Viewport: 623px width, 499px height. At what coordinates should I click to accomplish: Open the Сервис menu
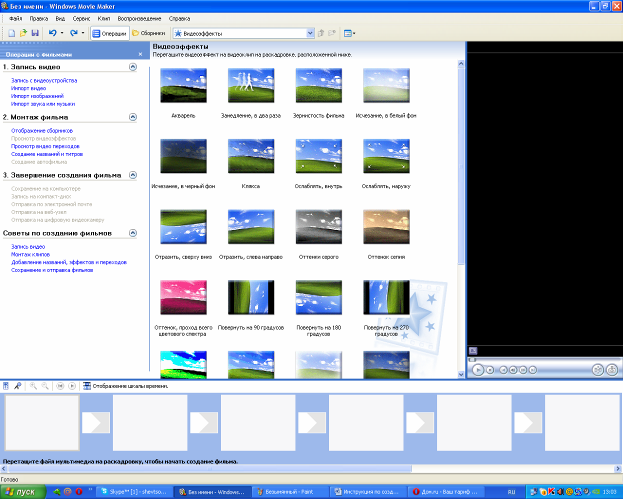point(81,19)
